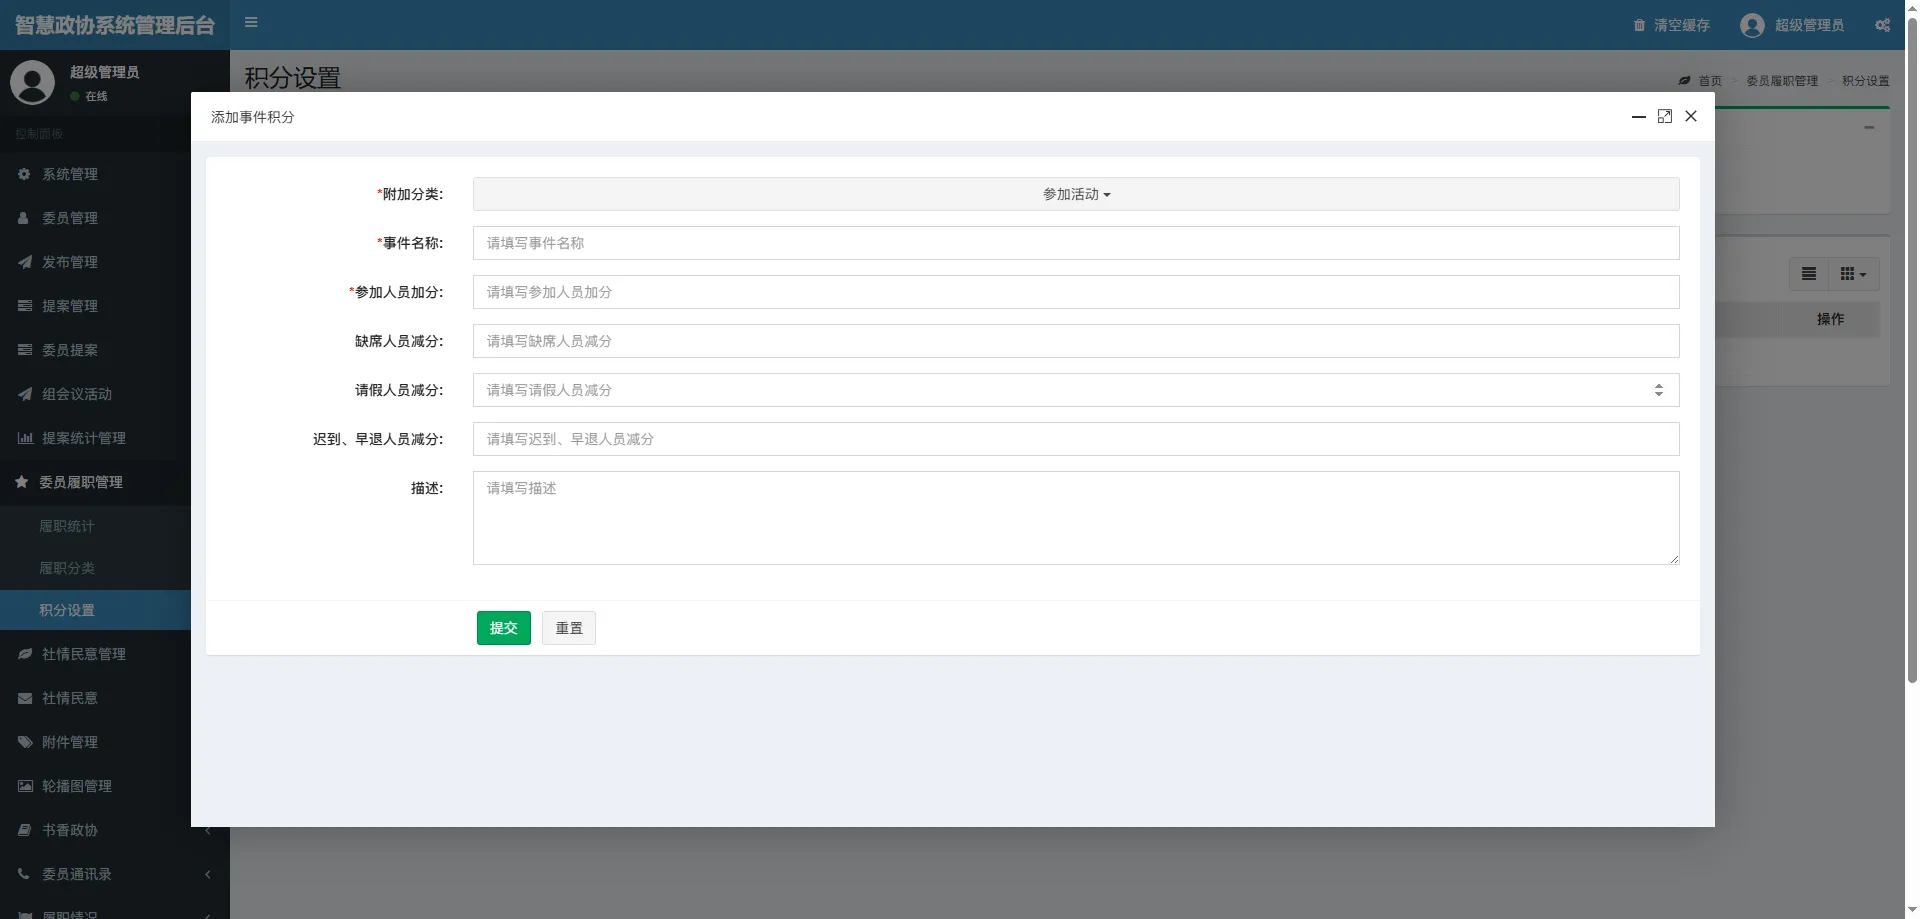This screenshot has height=919, width=1920.
Task: Open the 附加分类 dropdown showing 参加活动
Action: [1075, 194]
